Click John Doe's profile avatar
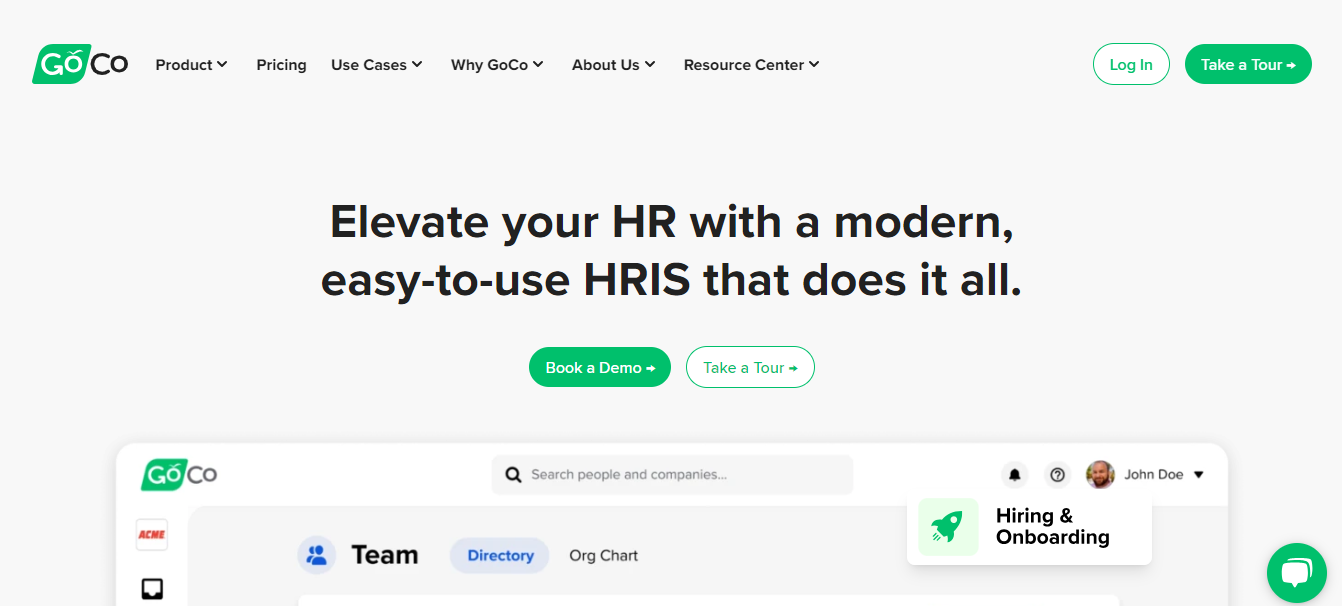This screenshot has width=1342, height=606. pyautogui.click(x=1100, y=475)
